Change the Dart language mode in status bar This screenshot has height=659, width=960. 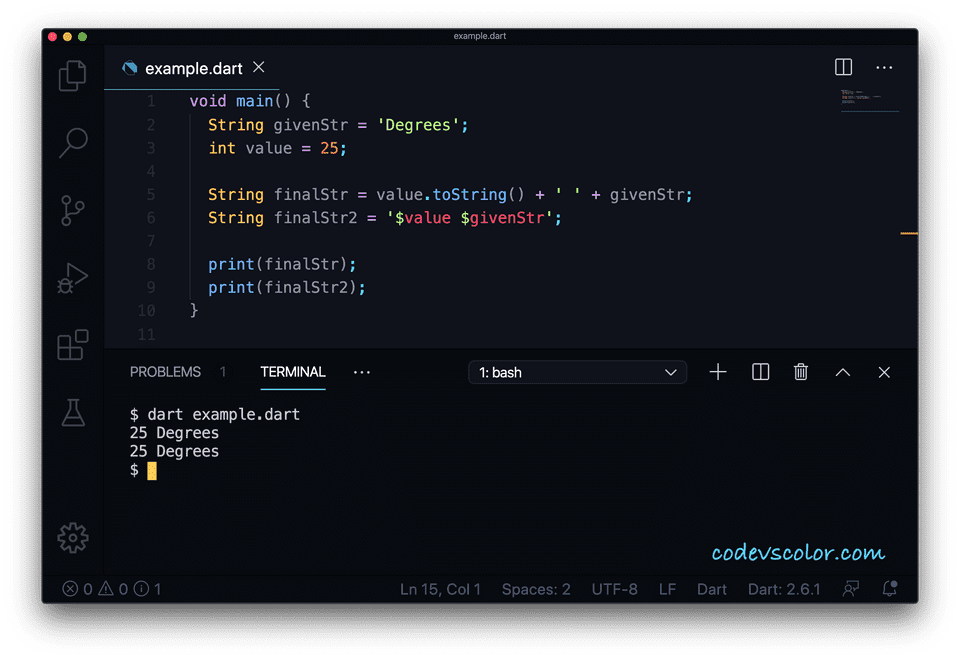click(711, 589)
